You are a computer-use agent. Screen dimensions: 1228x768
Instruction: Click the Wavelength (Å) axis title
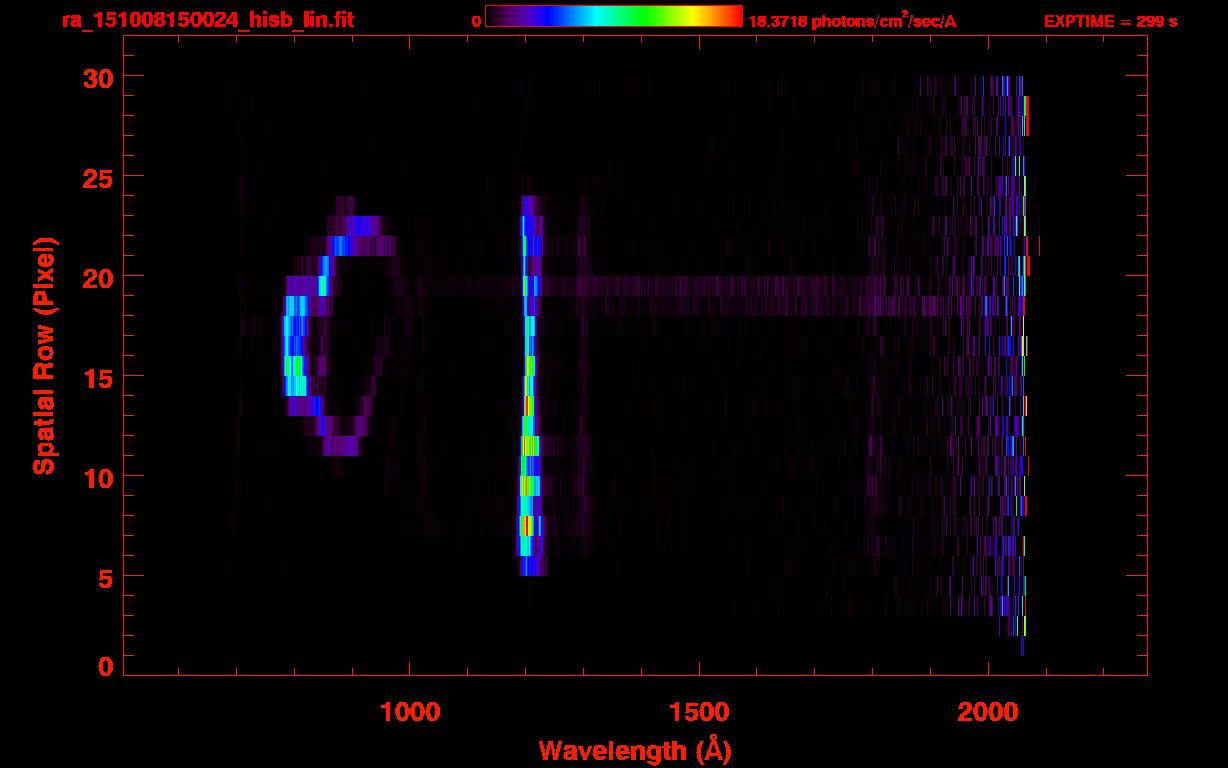point(635,750)
